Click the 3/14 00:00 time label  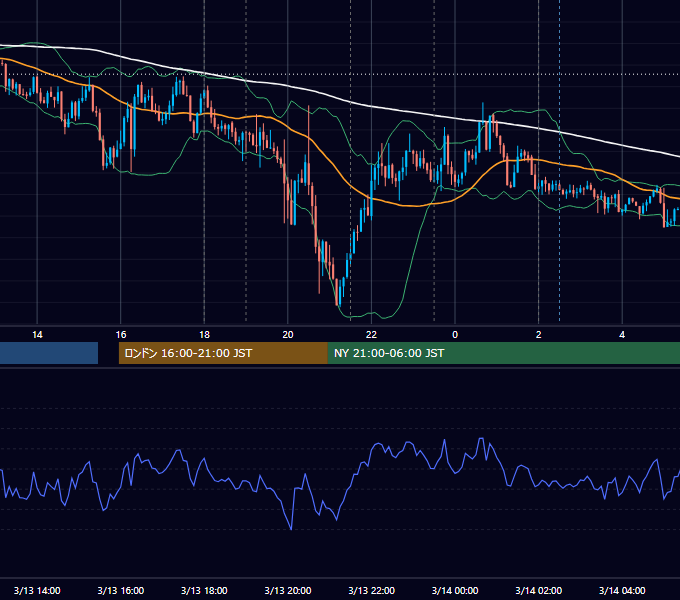(455, 590)
